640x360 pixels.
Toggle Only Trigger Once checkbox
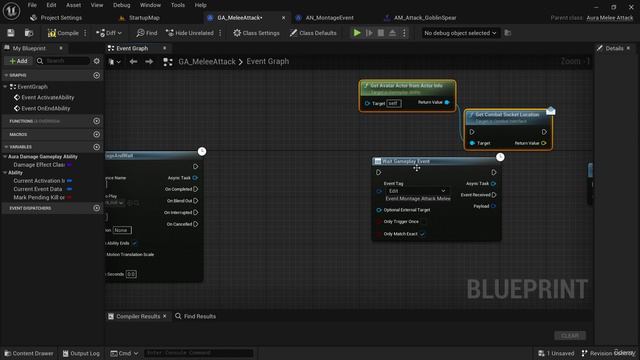click(422, 222)
